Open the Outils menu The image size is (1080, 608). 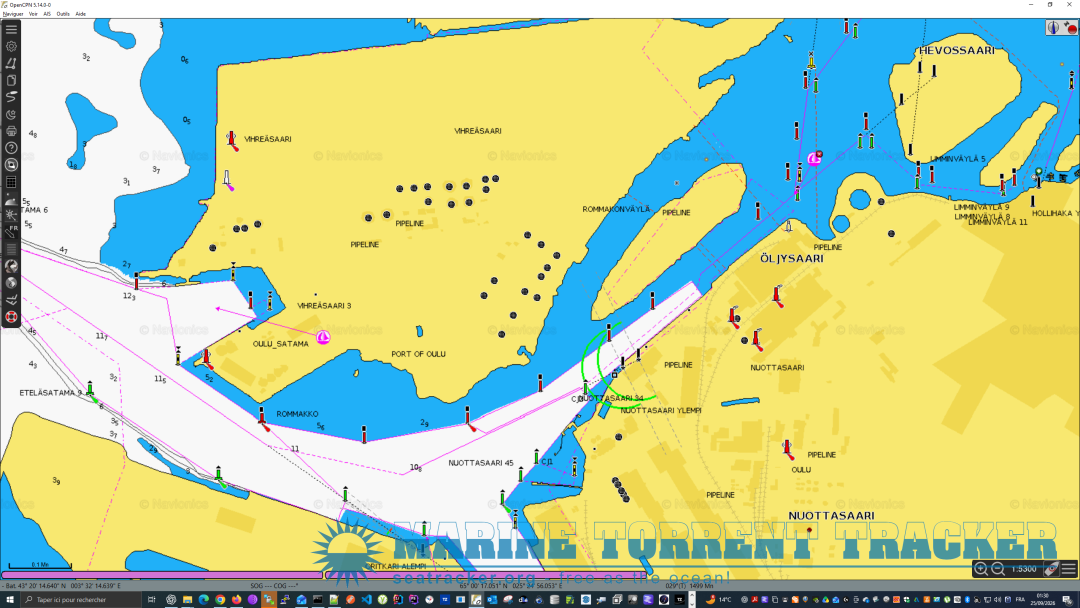coord(63,14)
